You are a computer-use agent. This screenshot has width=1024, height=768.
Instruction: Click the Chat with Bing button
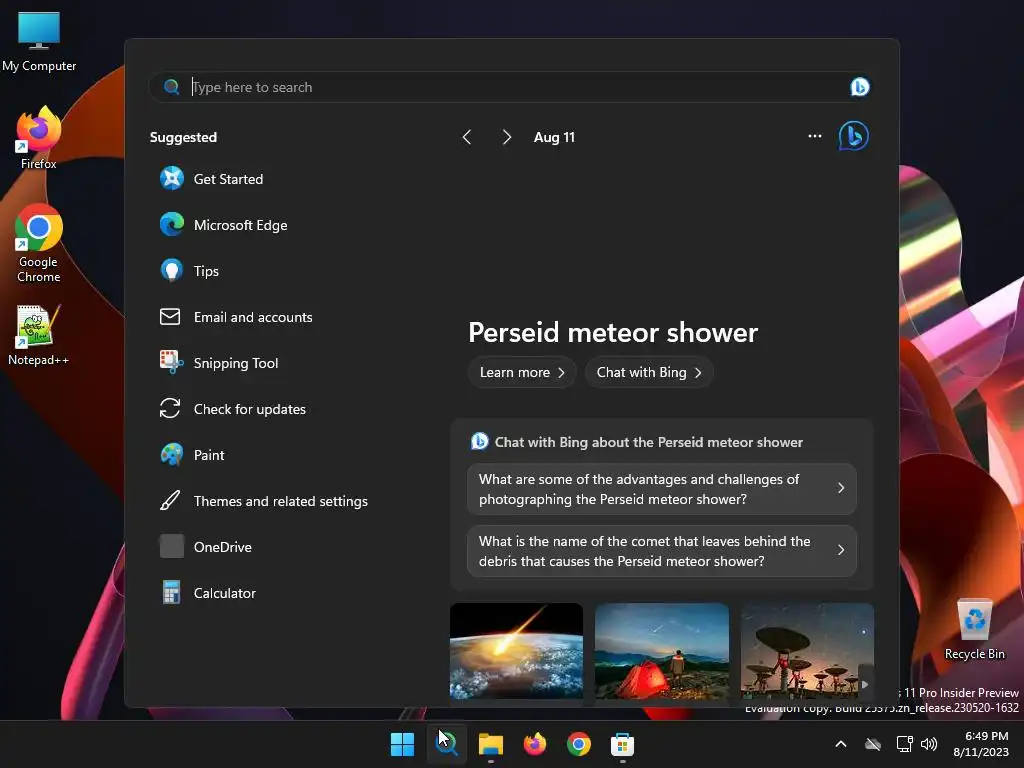pyautogui.click(x=649, y=372)
